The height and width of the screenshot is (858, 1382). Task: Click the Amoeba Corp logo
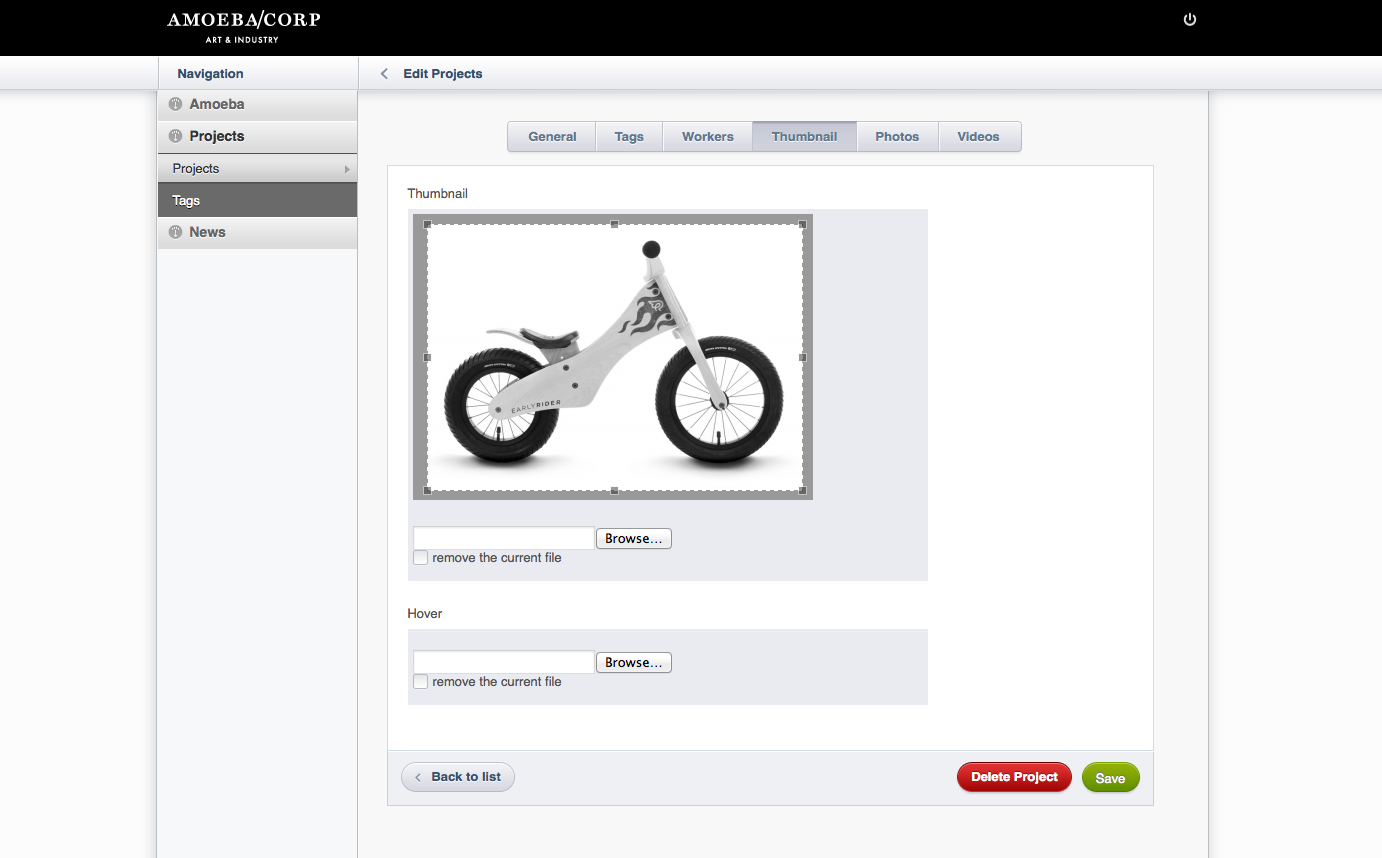click(243, 27)
